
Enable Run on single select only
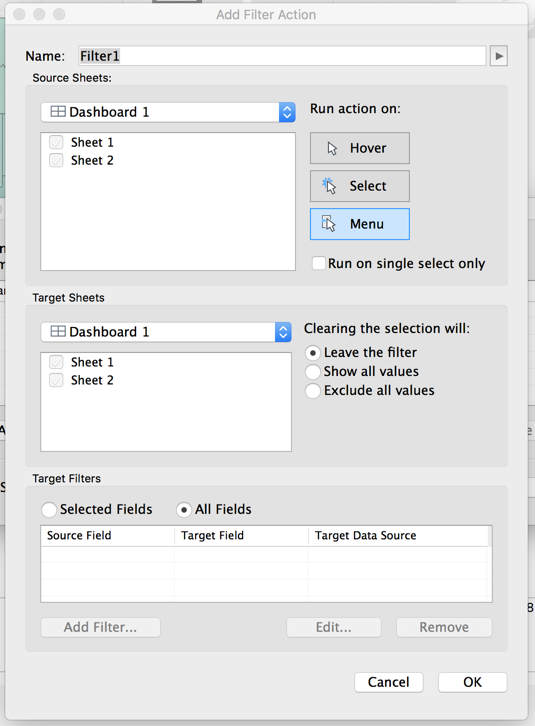pyautogui.click(x=319, y=263)
